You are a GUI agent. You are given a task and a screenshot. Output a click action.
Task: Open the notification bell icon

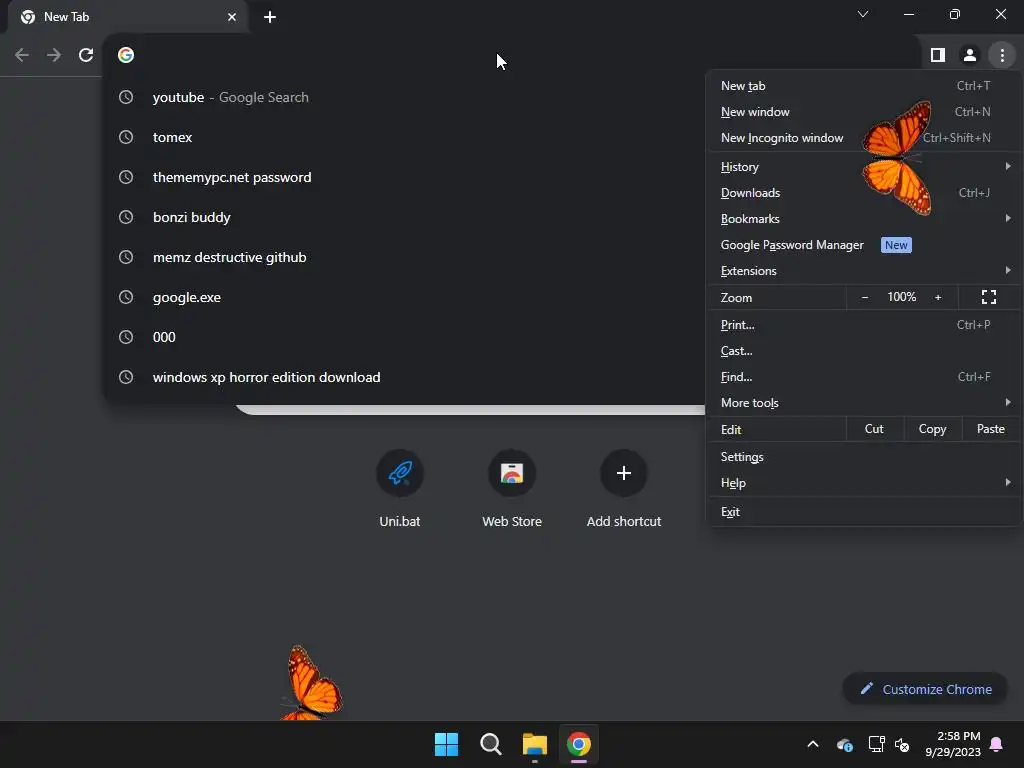tap(997, 744)
